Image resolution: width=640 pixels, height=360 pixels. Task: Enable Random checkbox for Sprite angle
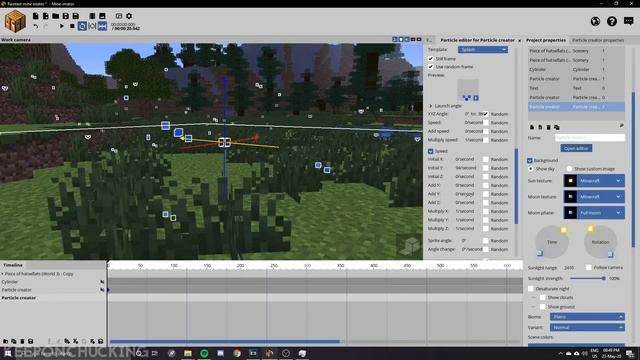pos(486,241)
